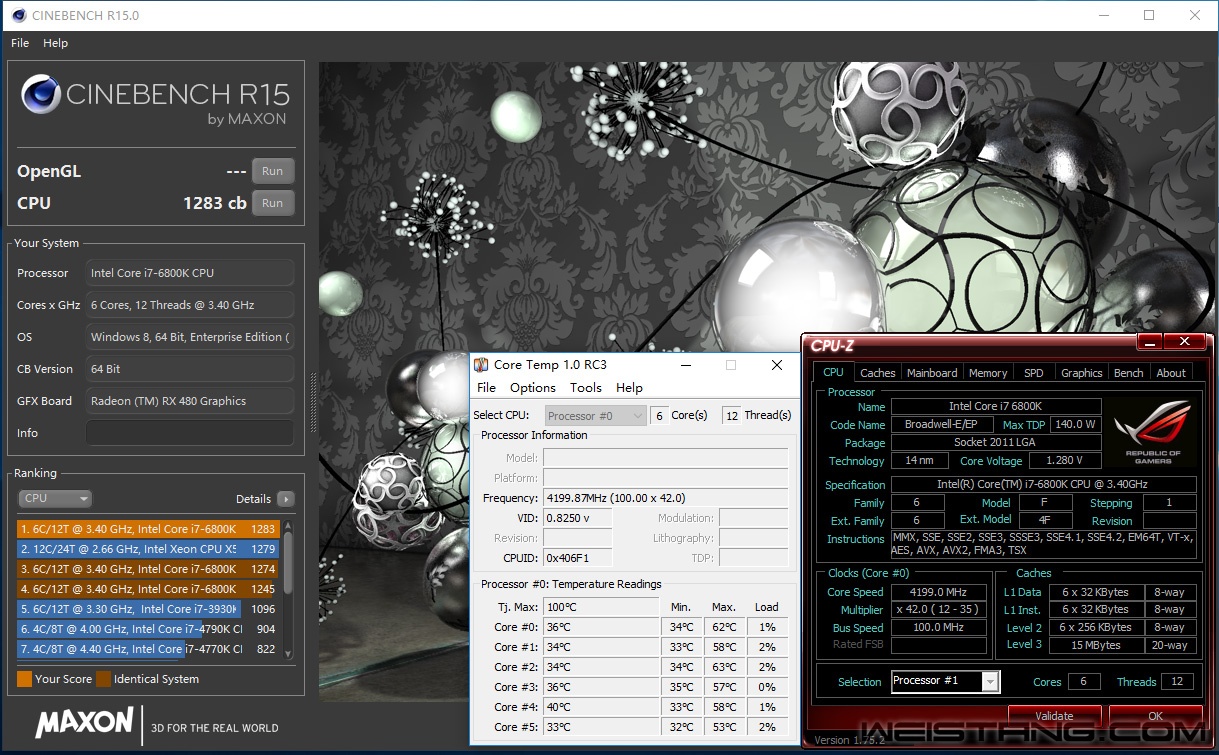Switch to the Caches tab in CPU-Z
Viewport: 1219px width, 755px height.
878,373
